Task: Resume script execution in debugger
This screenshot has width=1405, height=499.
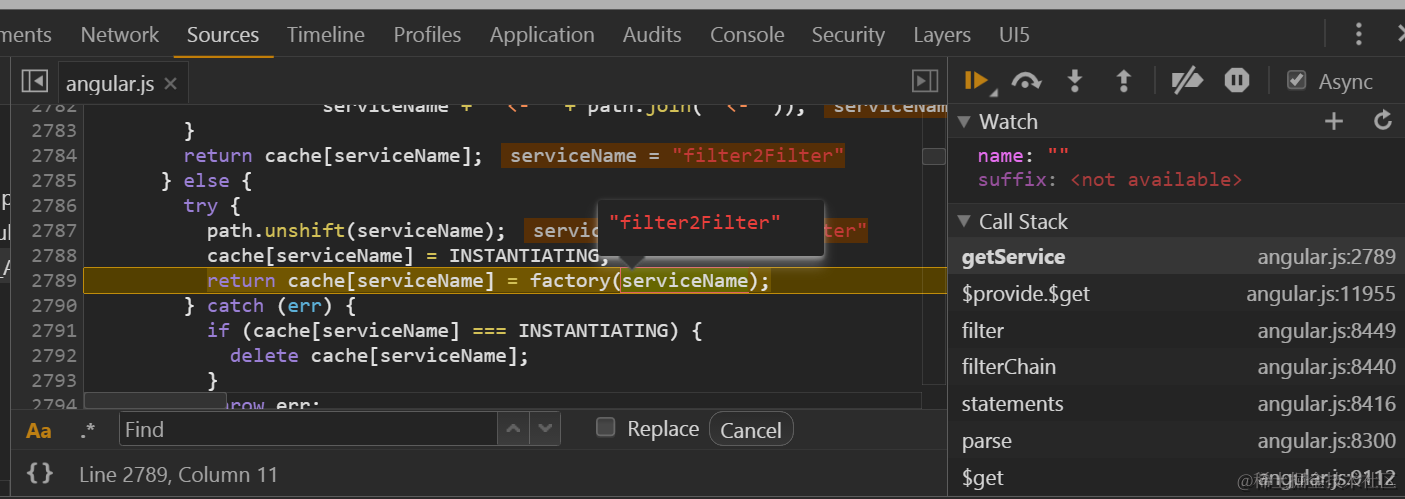Action: click(977, 81)
